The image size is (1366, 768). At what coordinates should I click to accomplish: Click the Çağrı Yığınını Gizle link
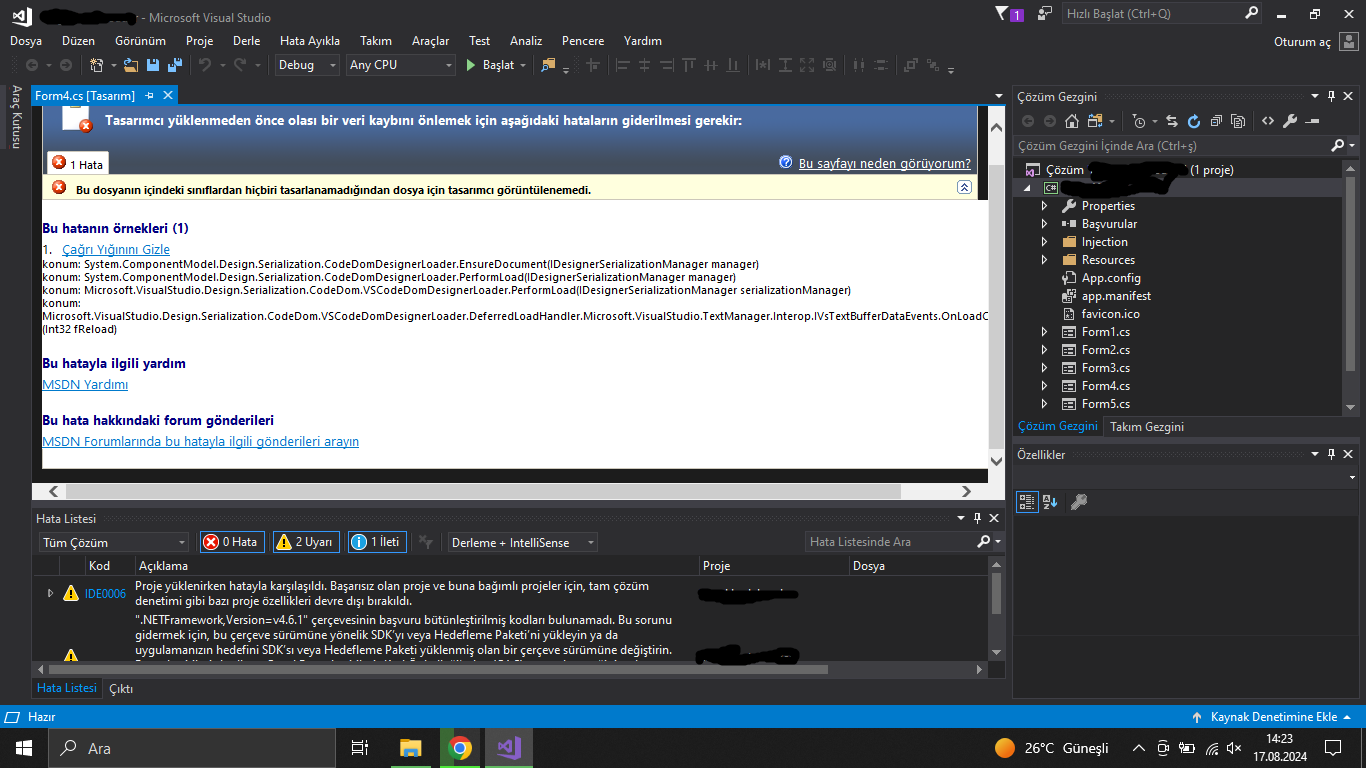(116, 250)
